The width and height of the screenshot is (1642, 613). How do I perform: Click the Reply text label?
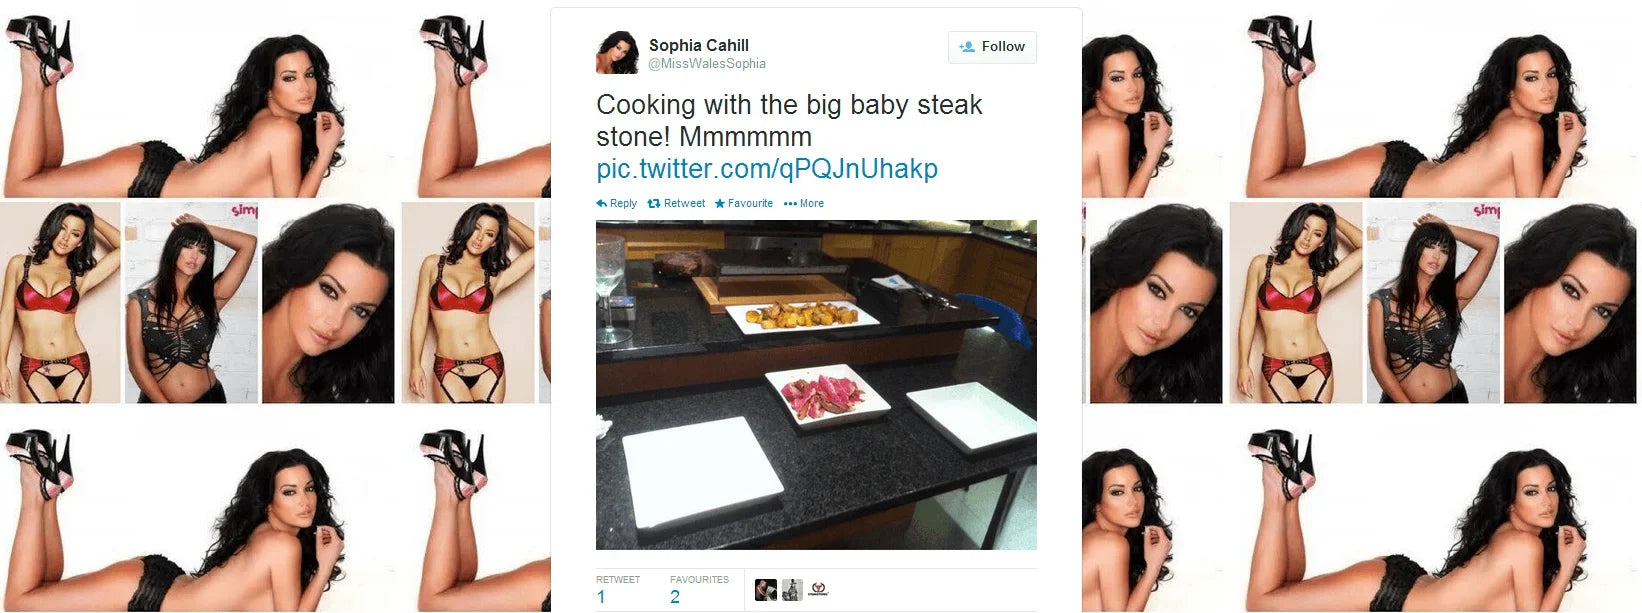coord(623,203)
